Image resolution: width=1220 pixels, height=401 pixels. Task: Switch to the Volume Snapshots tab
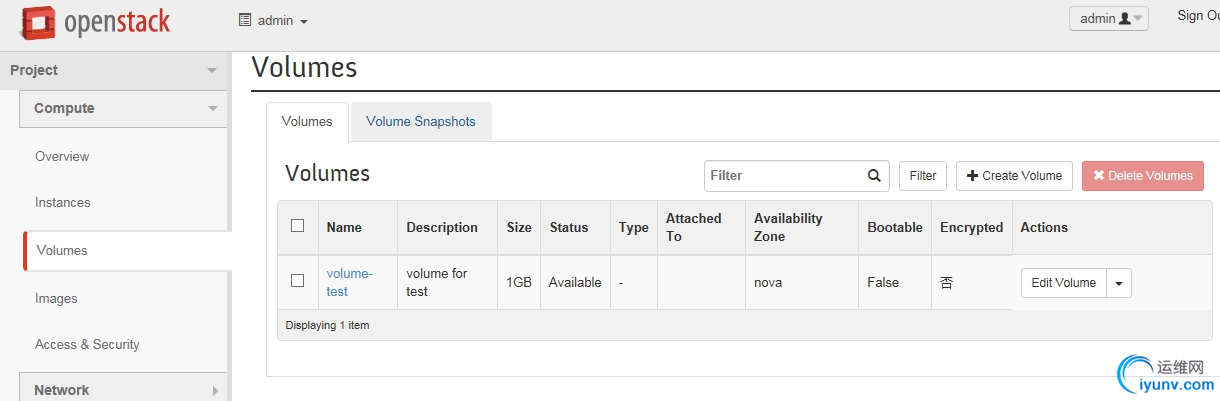click(421, 122)
